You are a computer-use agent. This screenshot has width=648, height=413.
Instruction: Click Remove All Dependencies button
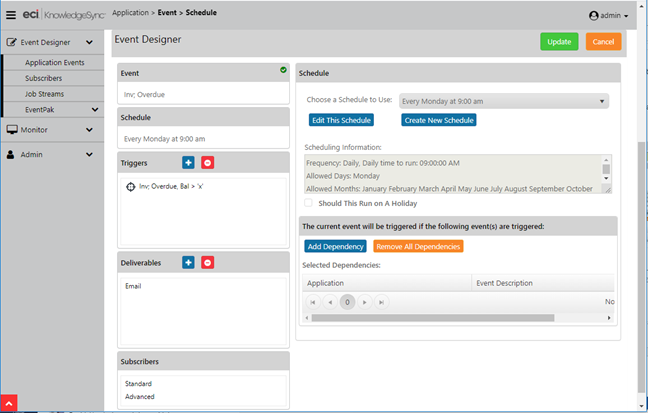[418, 246]
